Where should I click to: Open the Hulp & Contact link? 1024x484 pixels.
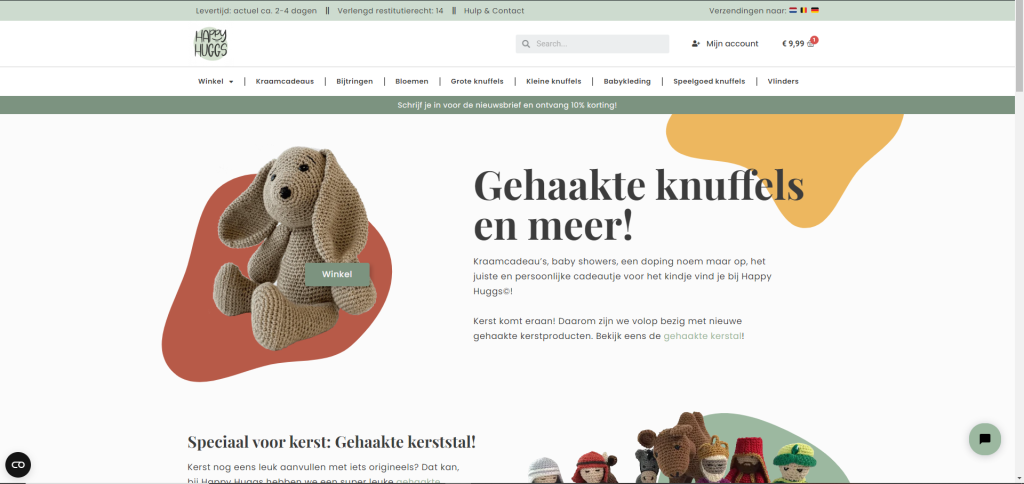click(494, 10)
